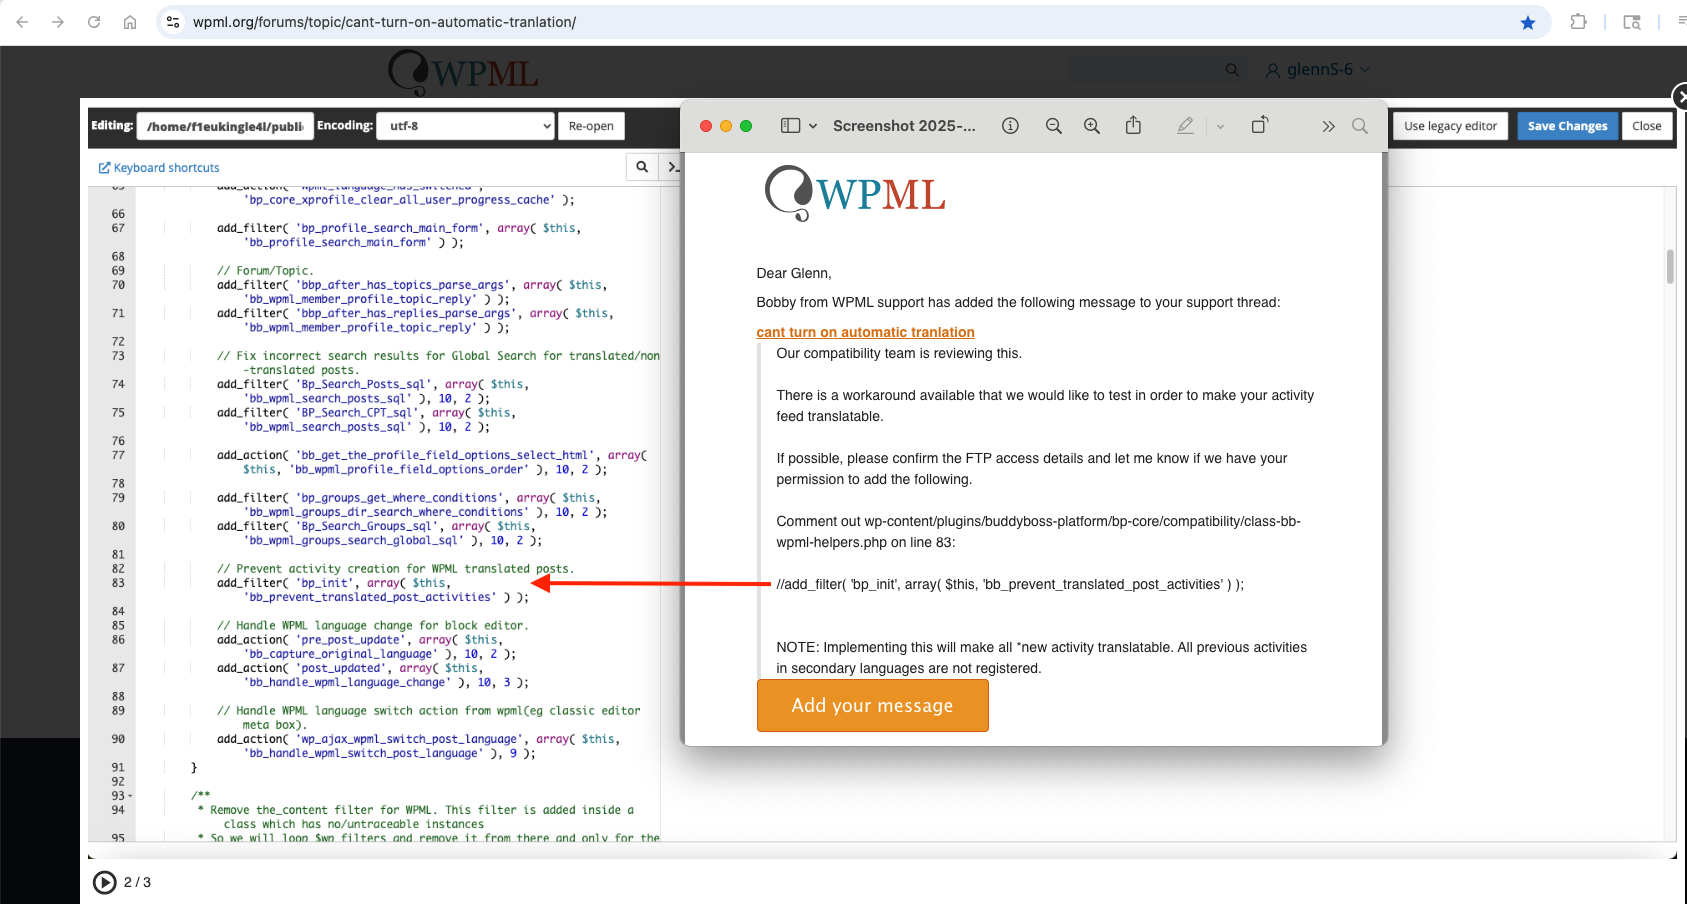1687x904 pixels.
Task: Open Keyboard shortcuts link
Action: pyautogui.click(x=159, y=168)
